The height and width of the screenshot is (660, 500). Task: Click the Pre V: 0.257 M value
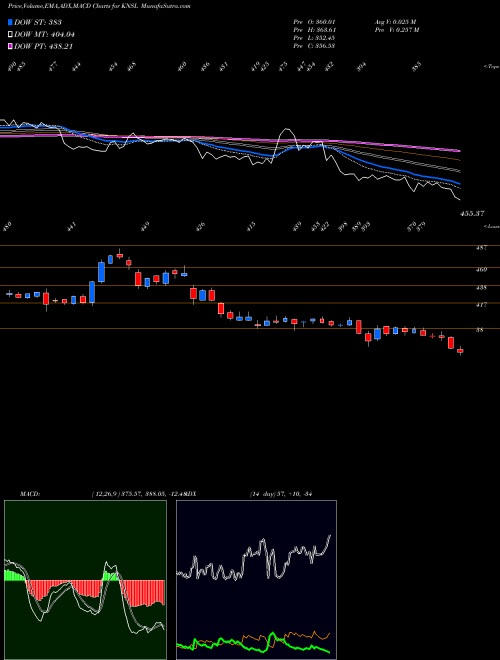pyautogui.click(x=396, y=29)
